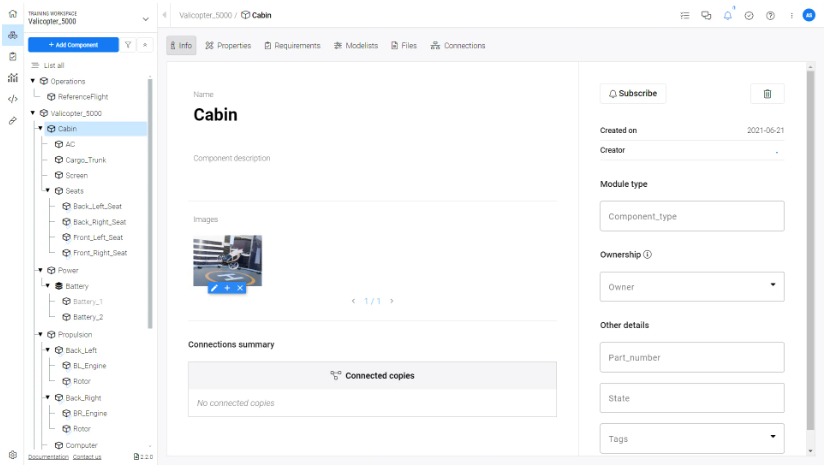828x467 pixels.
Task: Open the user avatar menu
Action: coord(808,15)
